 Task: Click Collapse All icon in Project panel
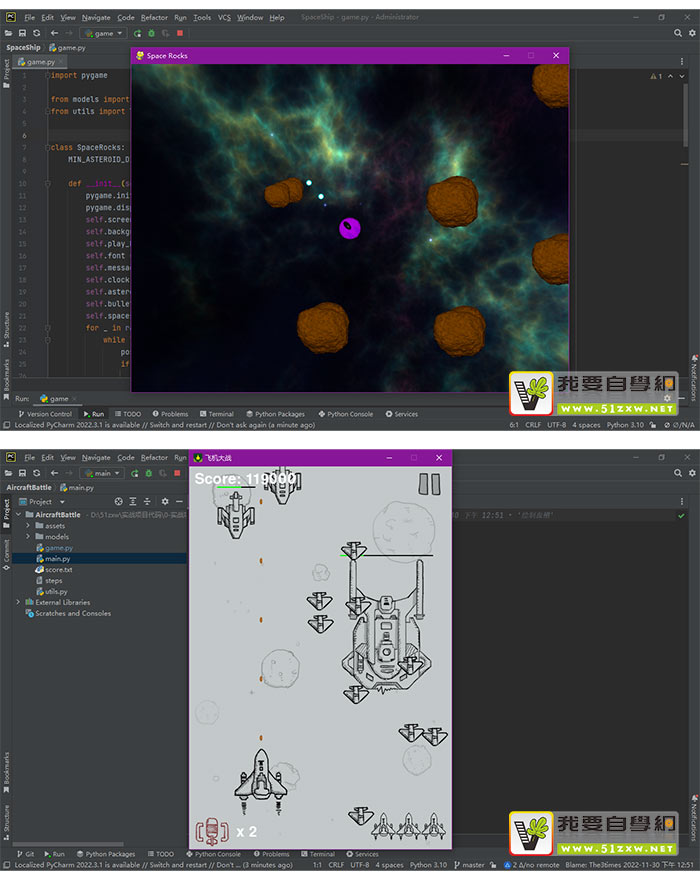click(x=147, y=501)
